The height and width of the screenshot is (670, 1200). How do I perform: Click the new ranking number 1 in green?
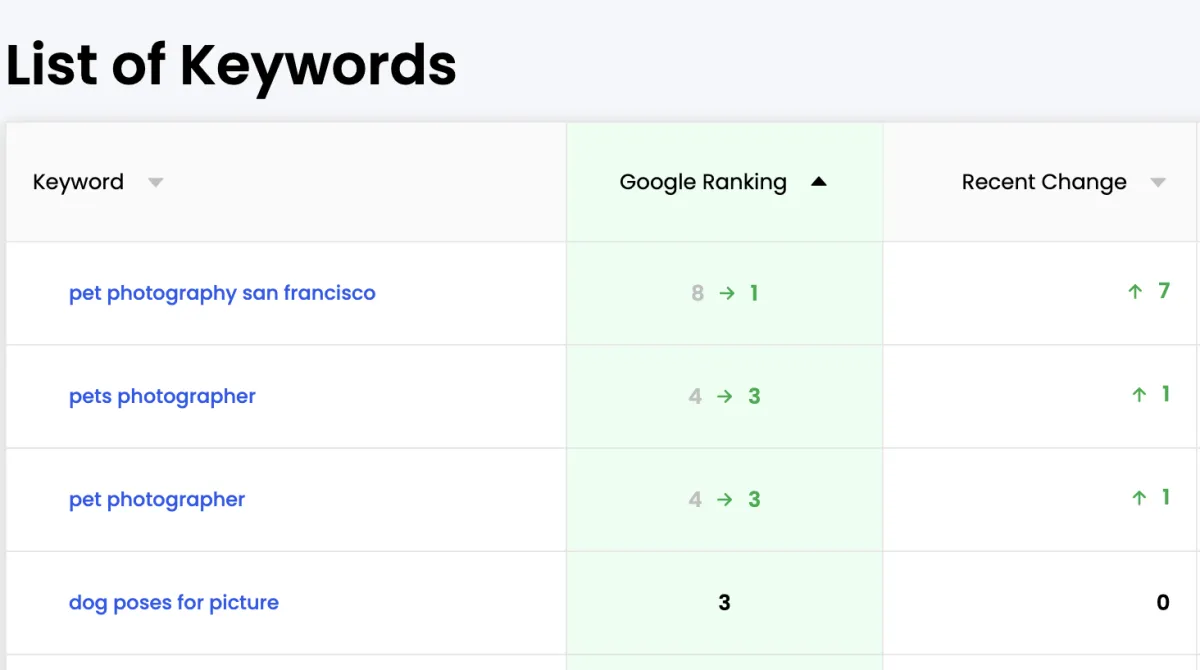pos(754,293)
